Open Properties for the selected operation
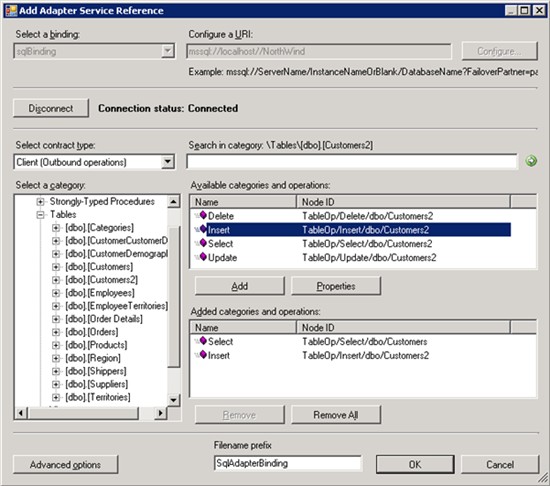550x486 pixels. [x=336, y=286]
